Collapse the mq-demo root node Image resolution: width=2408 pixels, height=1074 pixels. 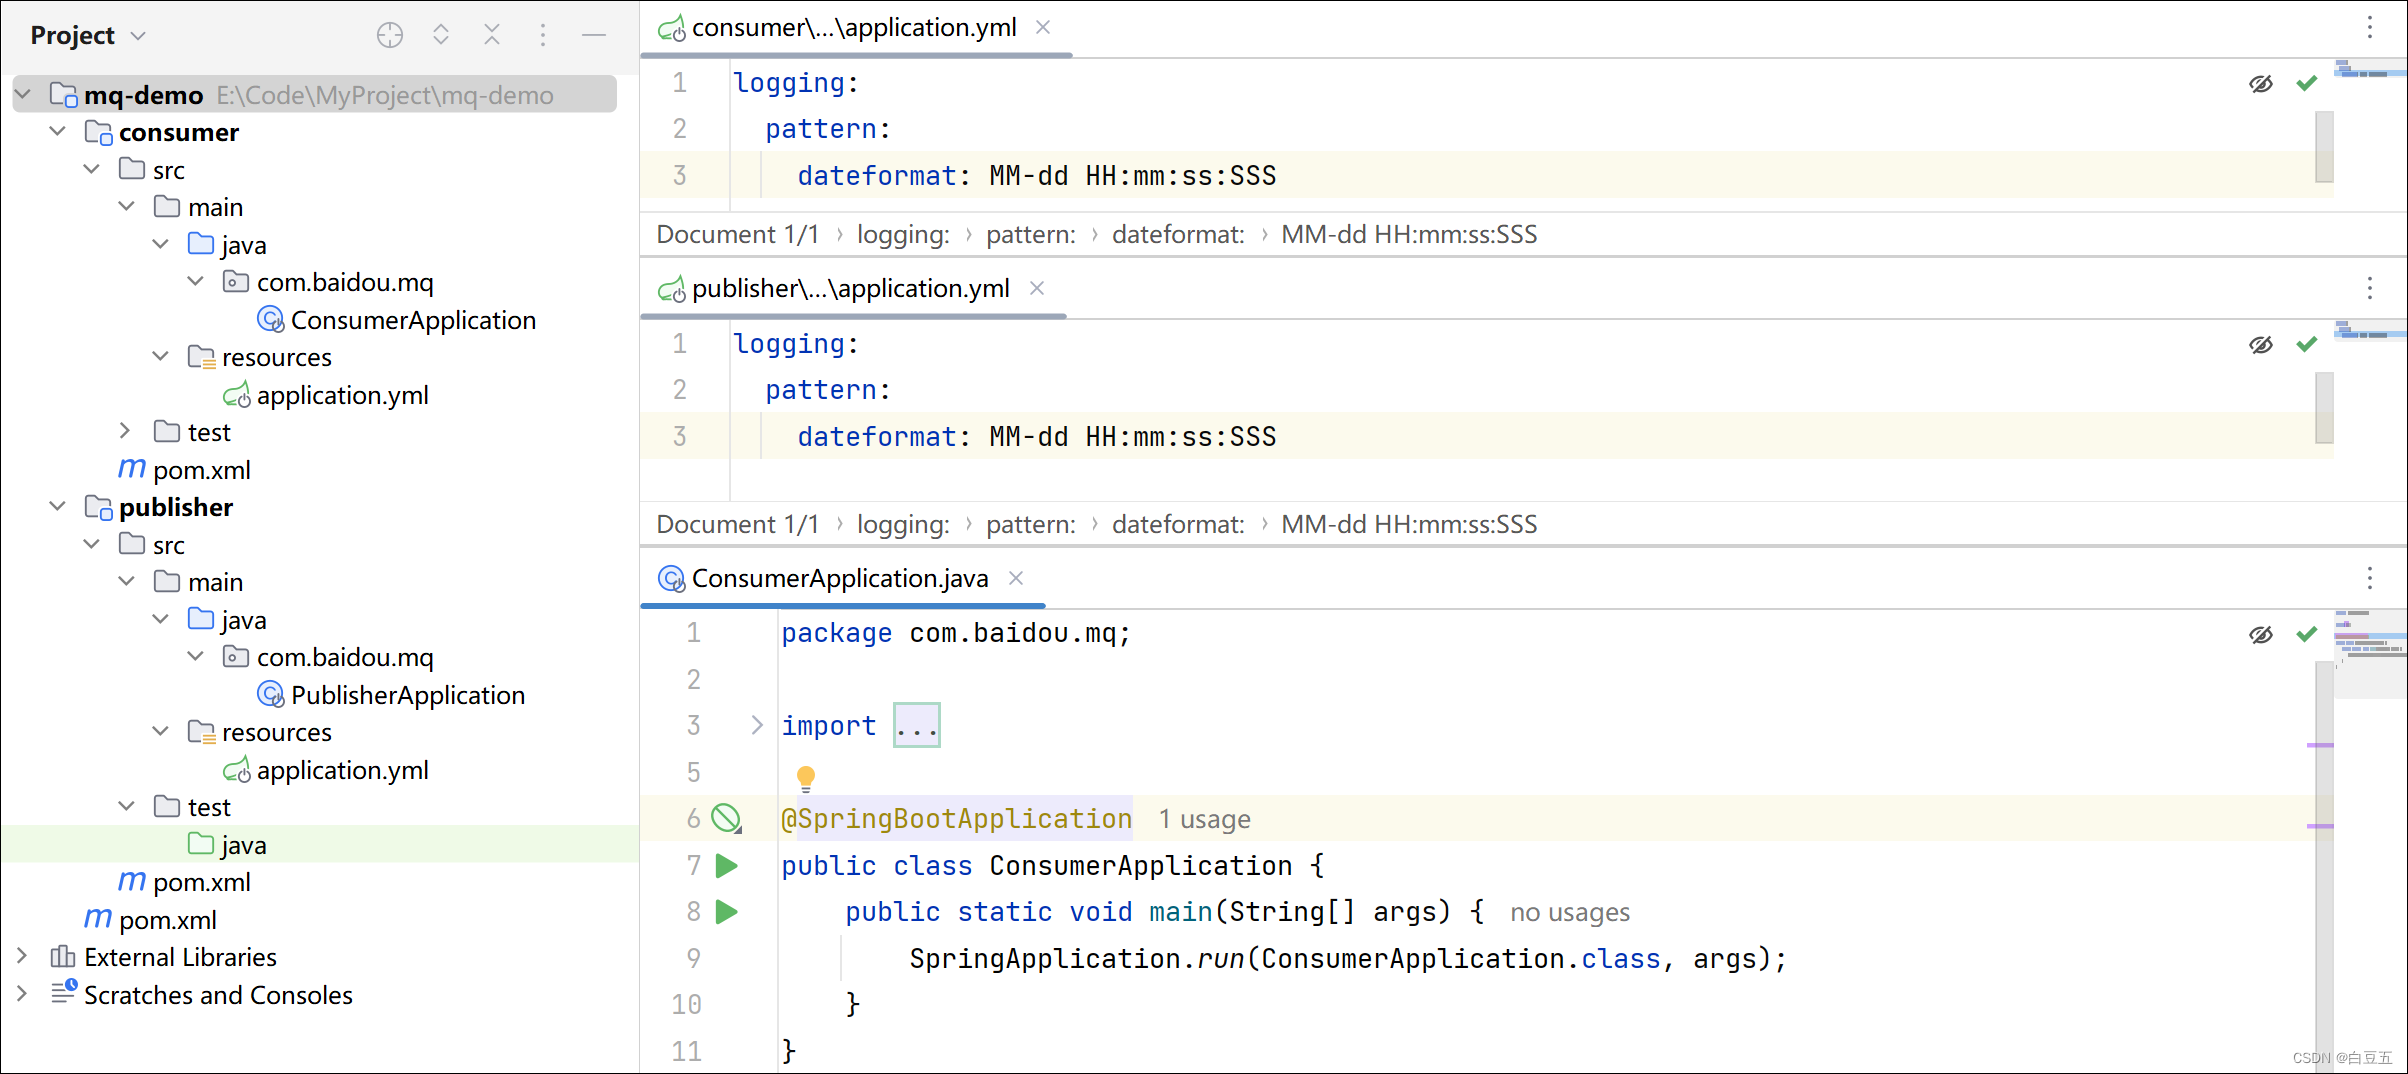click(x=23, y=94)
